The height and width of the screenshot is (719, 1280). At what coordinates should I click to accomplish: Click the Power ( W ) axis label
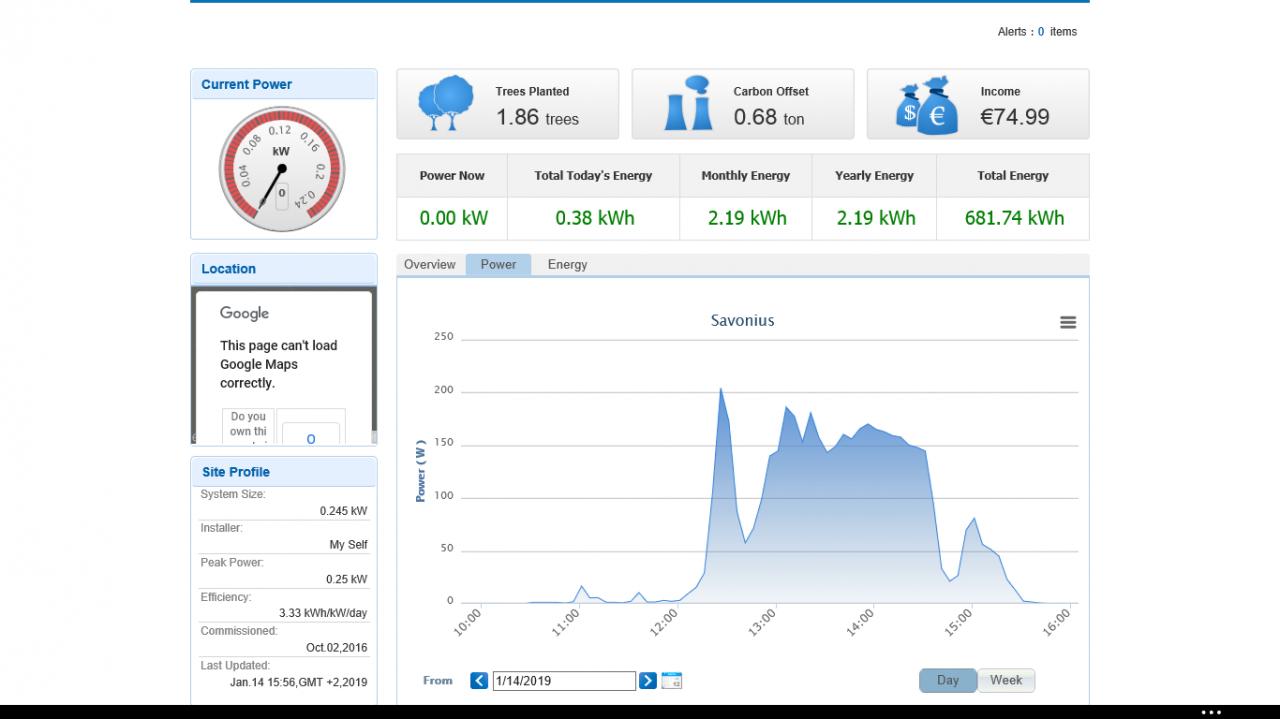(421, 470)
